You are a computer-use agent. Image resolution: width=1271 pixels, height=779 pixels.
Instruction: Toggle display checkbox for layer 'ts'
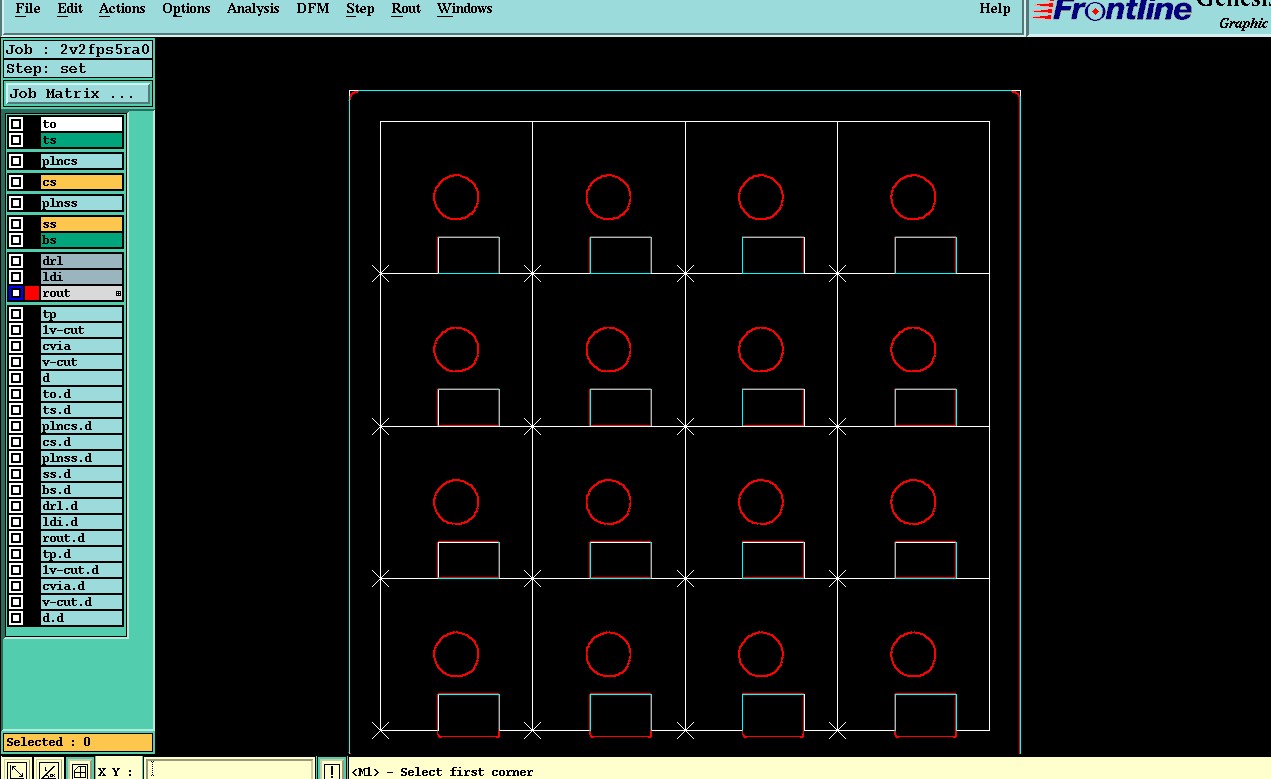point(16,141)
